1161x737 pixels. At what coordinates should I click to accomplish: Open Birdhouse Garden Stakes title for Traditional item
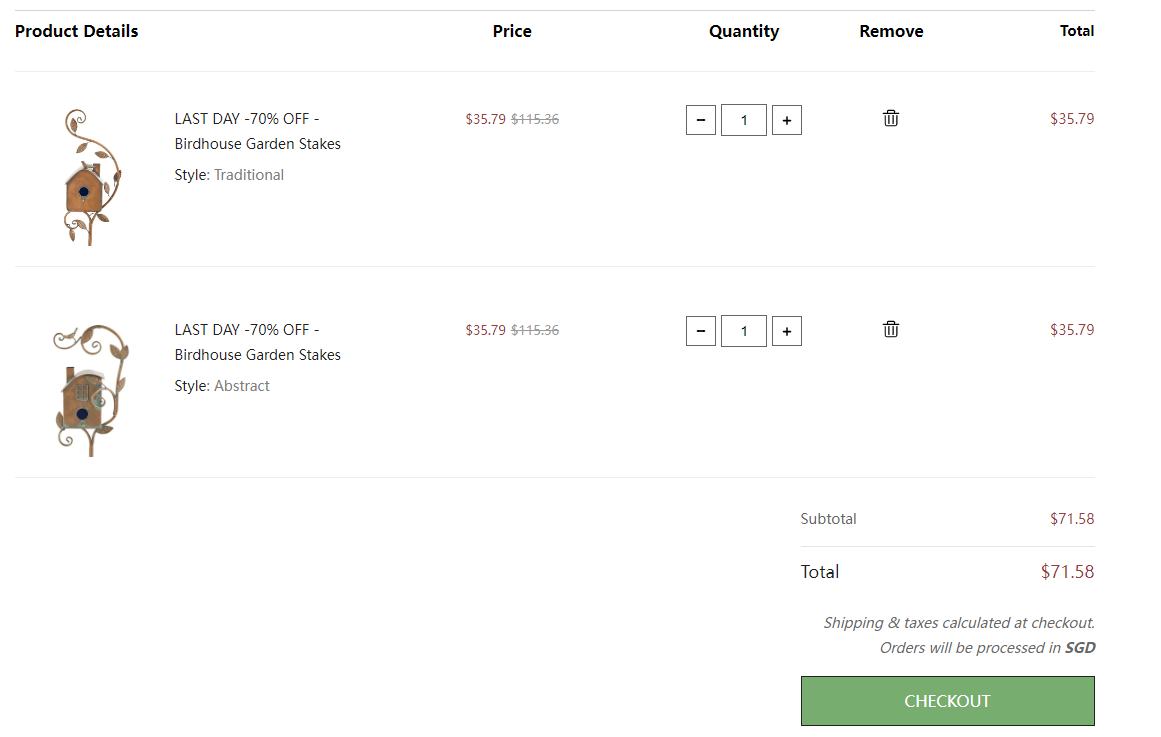257,131
